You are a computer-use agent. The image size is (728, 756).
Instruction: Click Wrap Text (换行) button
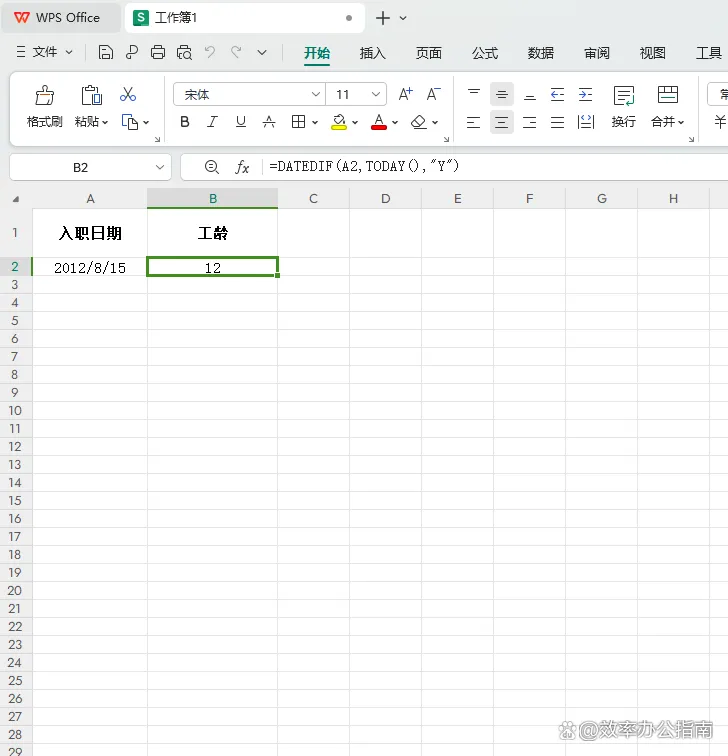coord(624,107)
